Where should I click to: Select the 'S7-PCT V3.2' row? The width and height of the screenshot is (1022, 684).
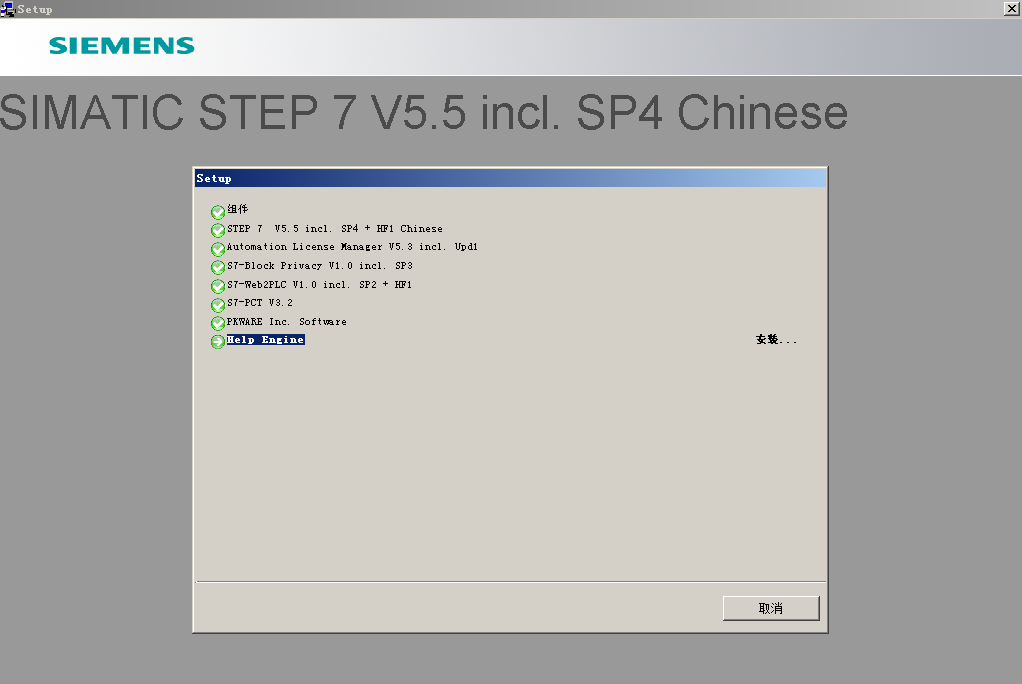click(x=259, y=303)
